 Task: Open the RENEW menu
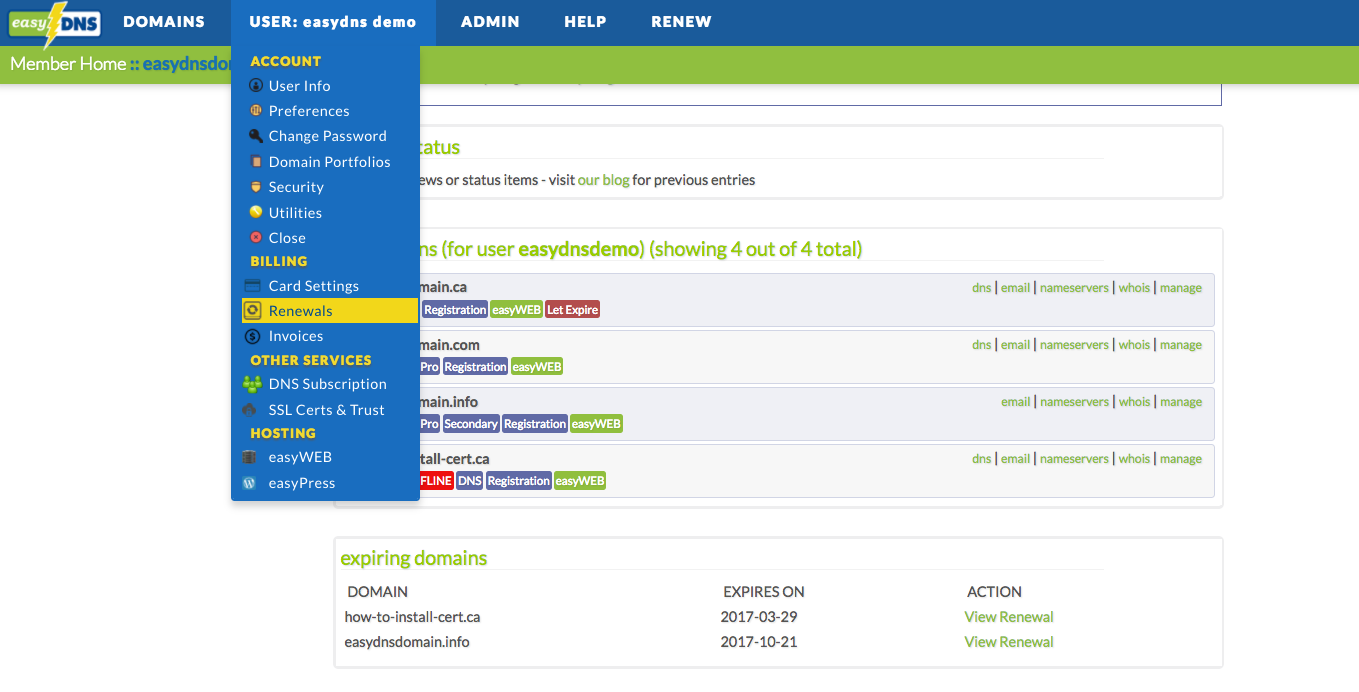pyautogui.click(x=681, y=22)
